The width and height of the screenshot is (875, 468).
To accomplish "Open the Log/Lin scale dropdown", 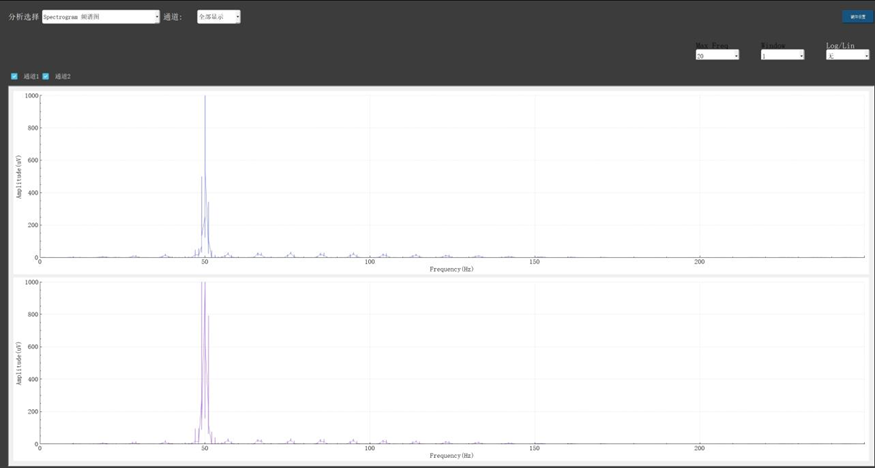I will (x=847, y=56).
